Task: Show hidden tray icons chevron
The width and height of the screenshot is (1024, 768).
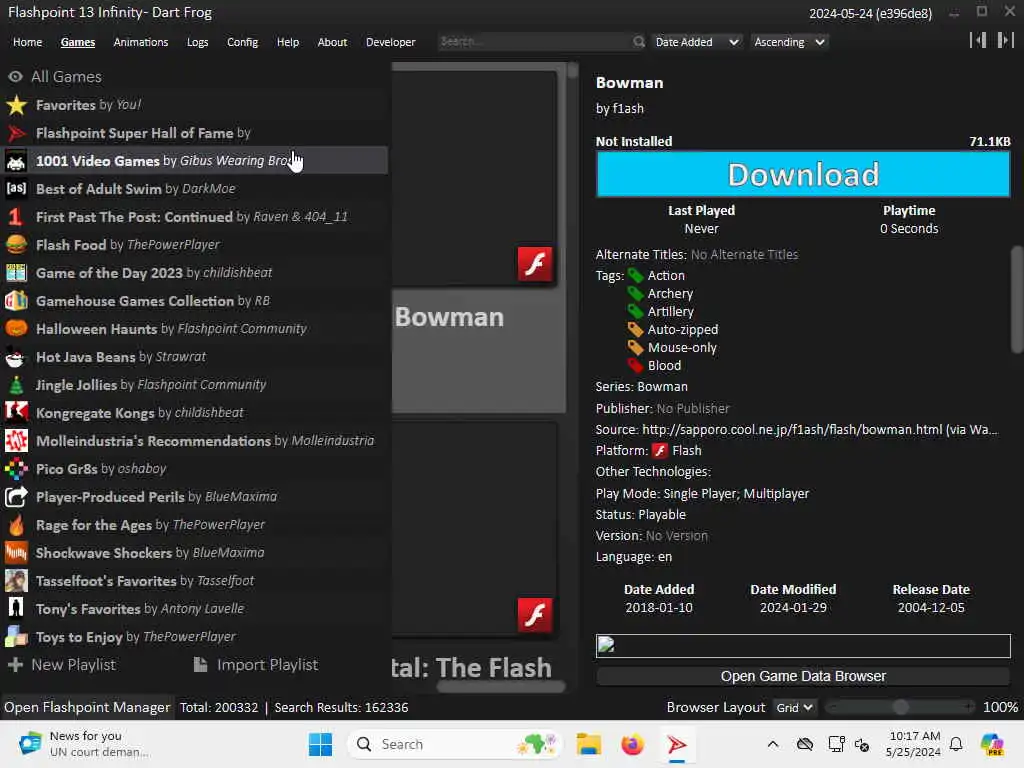Action: pyautogui.click(x=773, y=744)
